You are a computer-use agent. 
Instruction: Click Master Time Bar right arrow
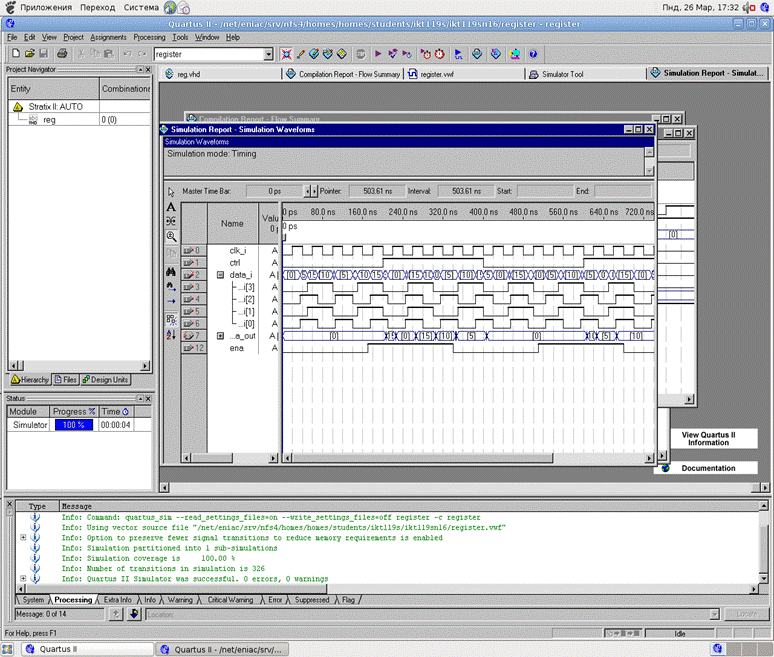[x=314, y=191]
